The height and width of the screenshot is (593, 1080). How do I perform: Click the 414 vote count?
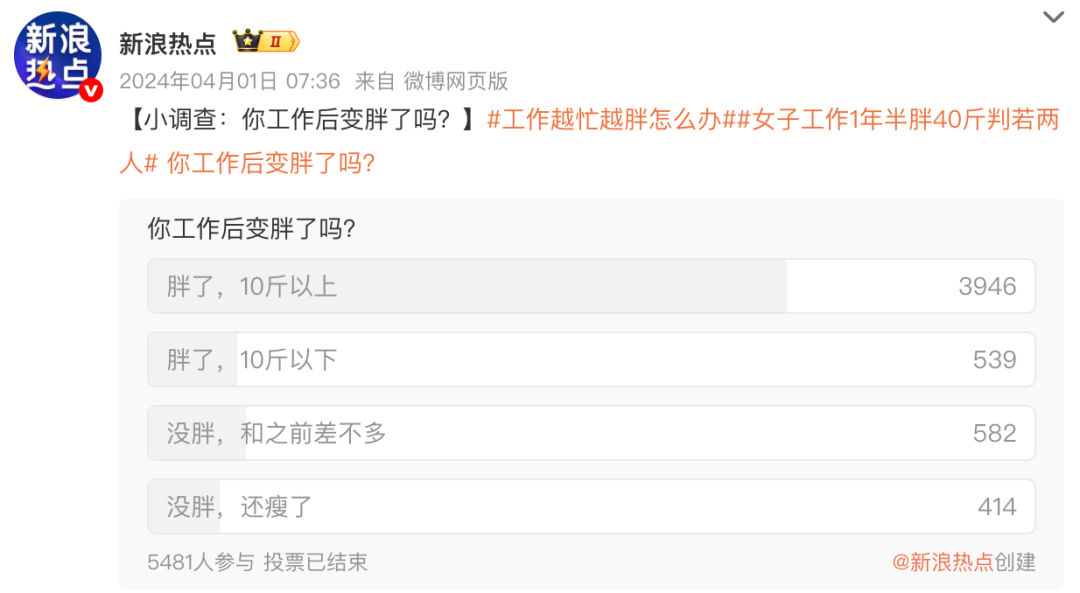[997, 507]
